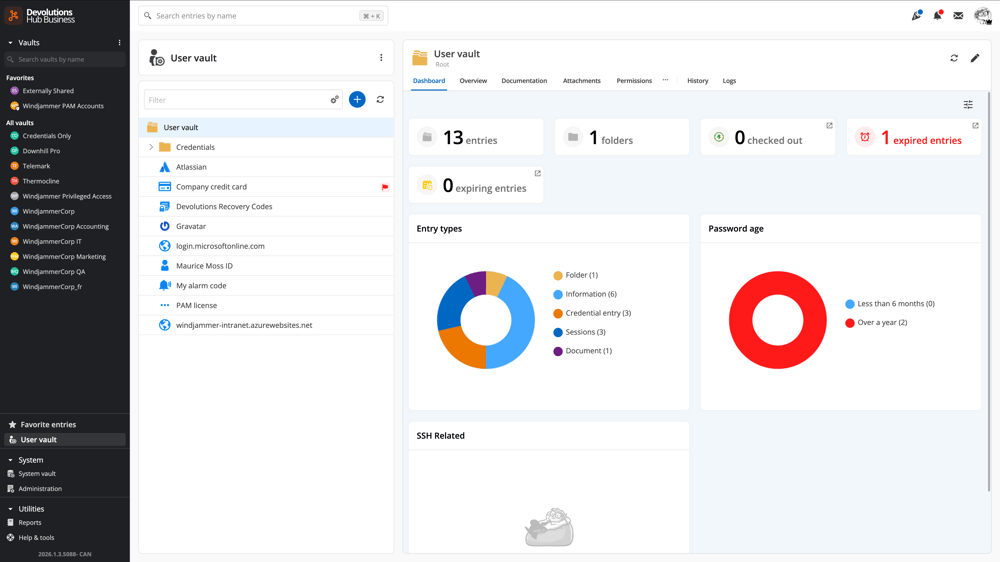Select the User vault root row
The width and height of the screenshot is (1000, 562).
tap(266, 128)
